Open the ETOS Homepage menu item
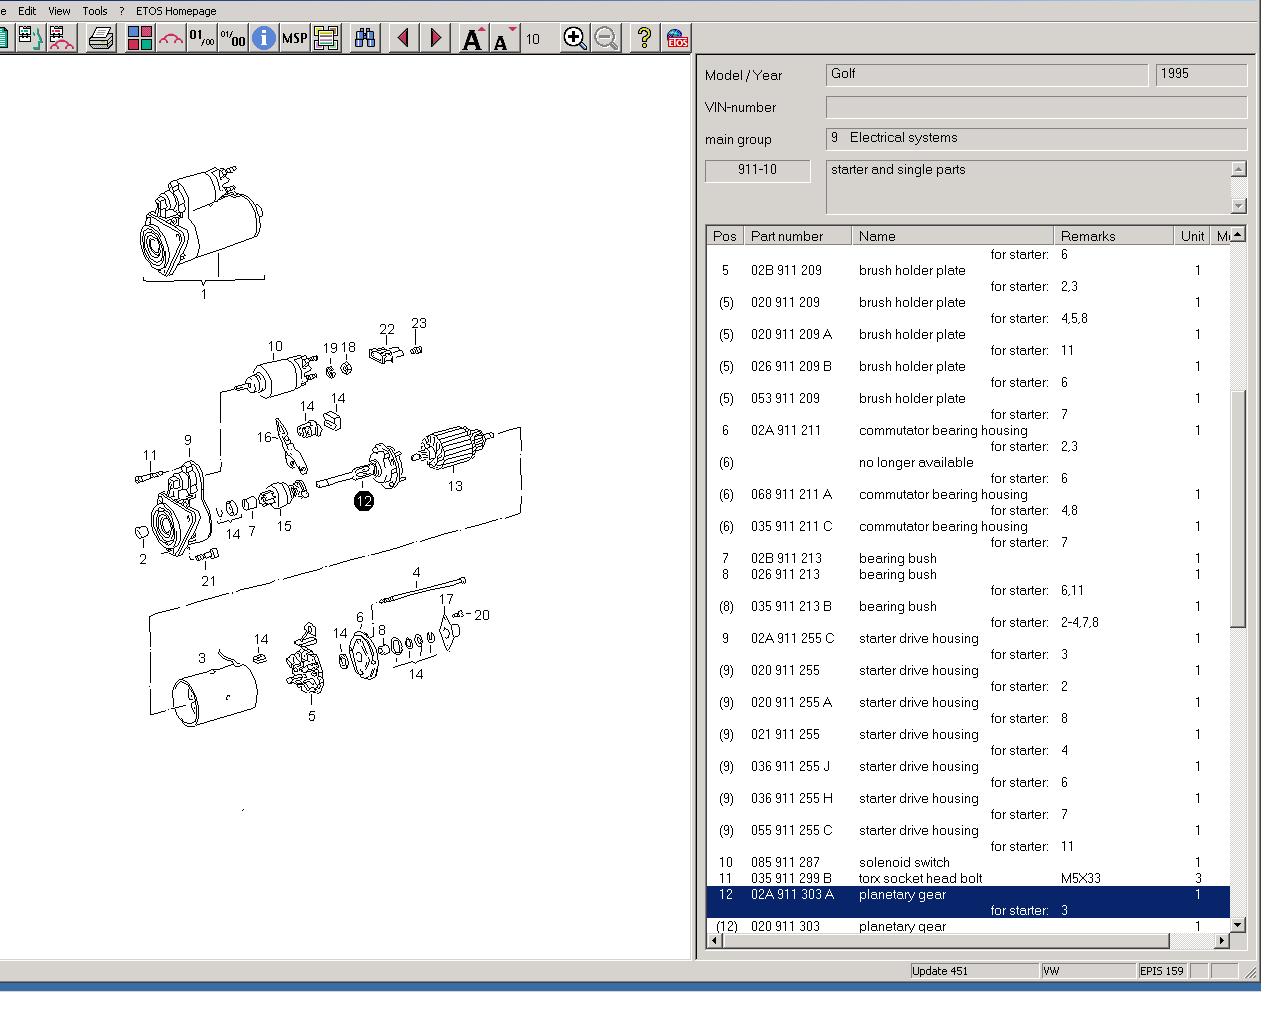Image resolution: width=1280 pixels, height=1024 pixels. [176, 11]
